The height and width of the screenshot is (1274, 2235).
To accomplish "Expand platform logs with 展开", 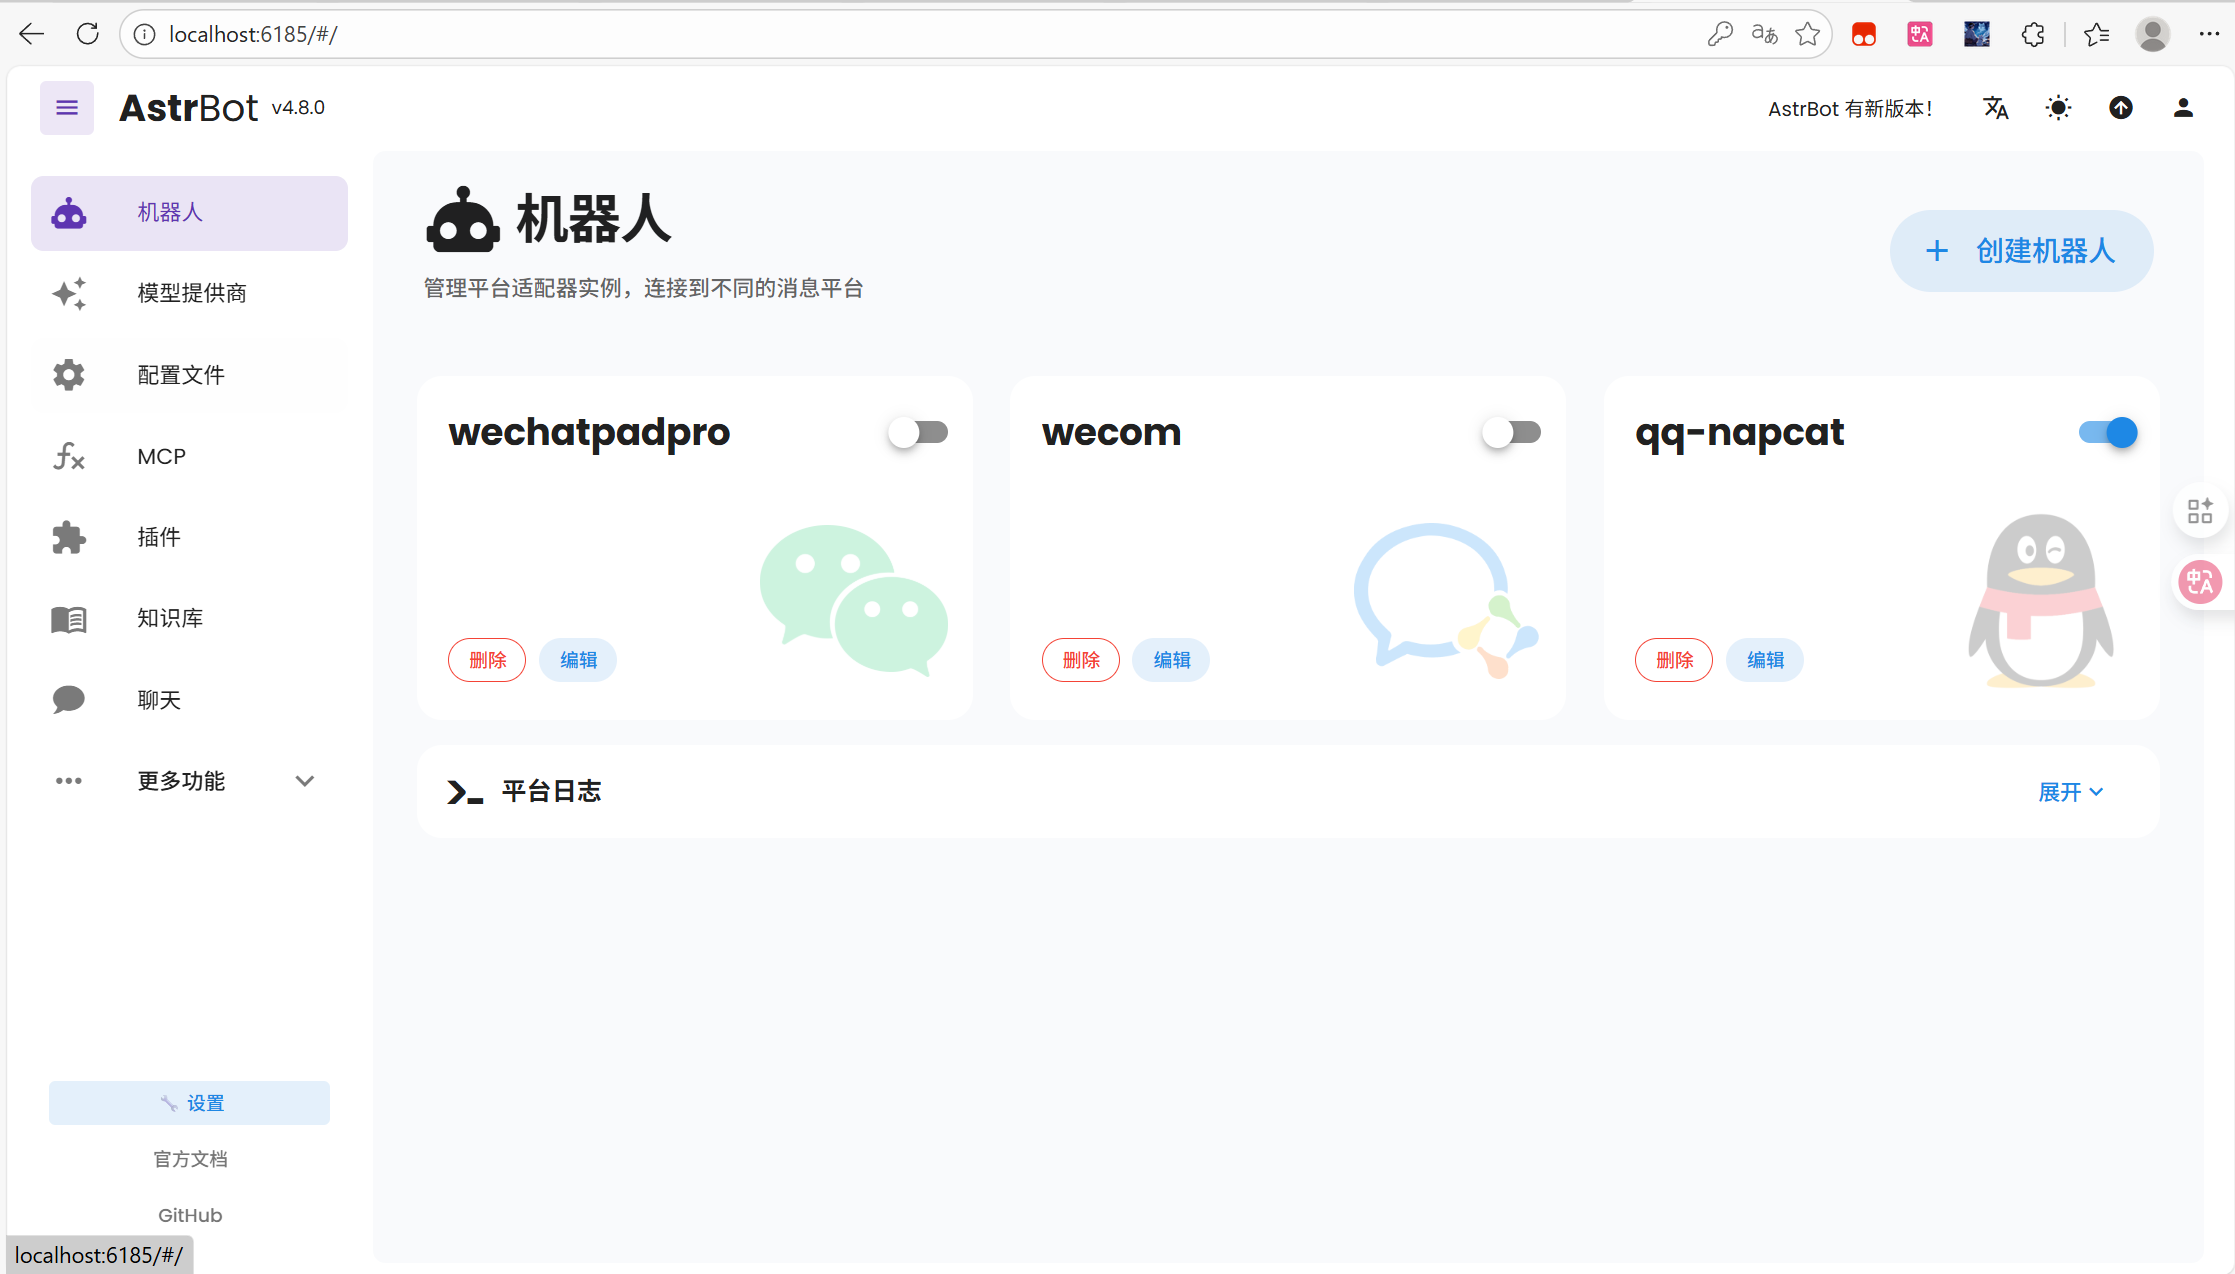I will point(2071,792).
